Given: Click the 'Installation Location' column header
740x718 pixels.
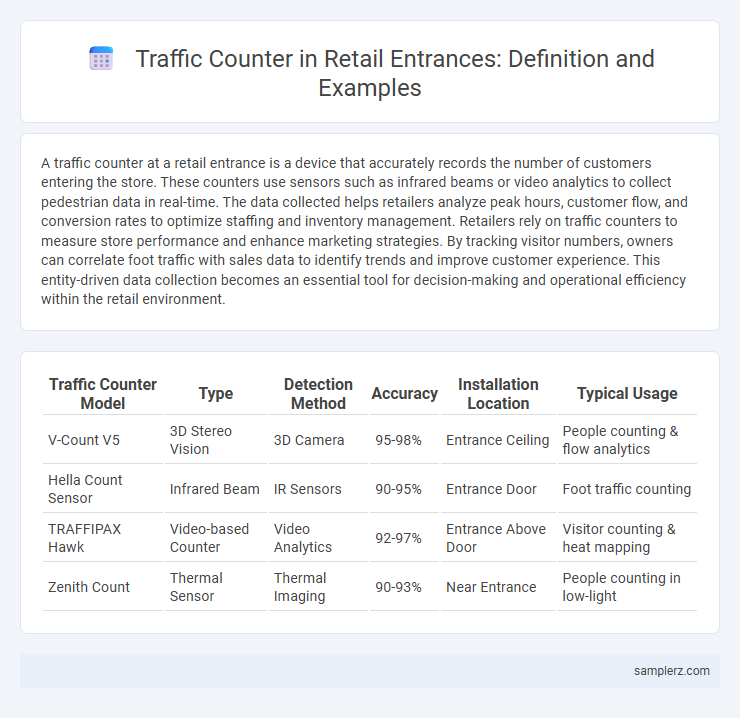Looking at the screenshot, I should [x=498, y=394].
